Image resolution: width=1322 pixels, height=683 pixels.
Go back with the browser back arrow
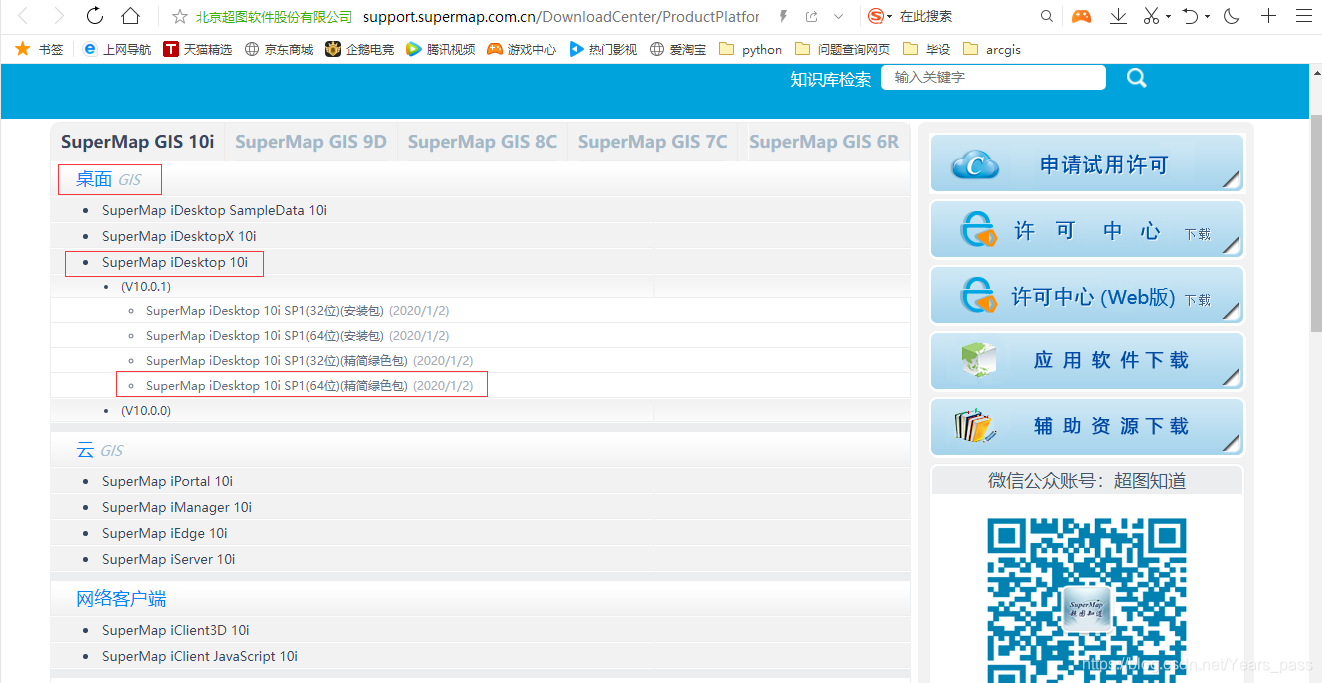tap(22, 16)
